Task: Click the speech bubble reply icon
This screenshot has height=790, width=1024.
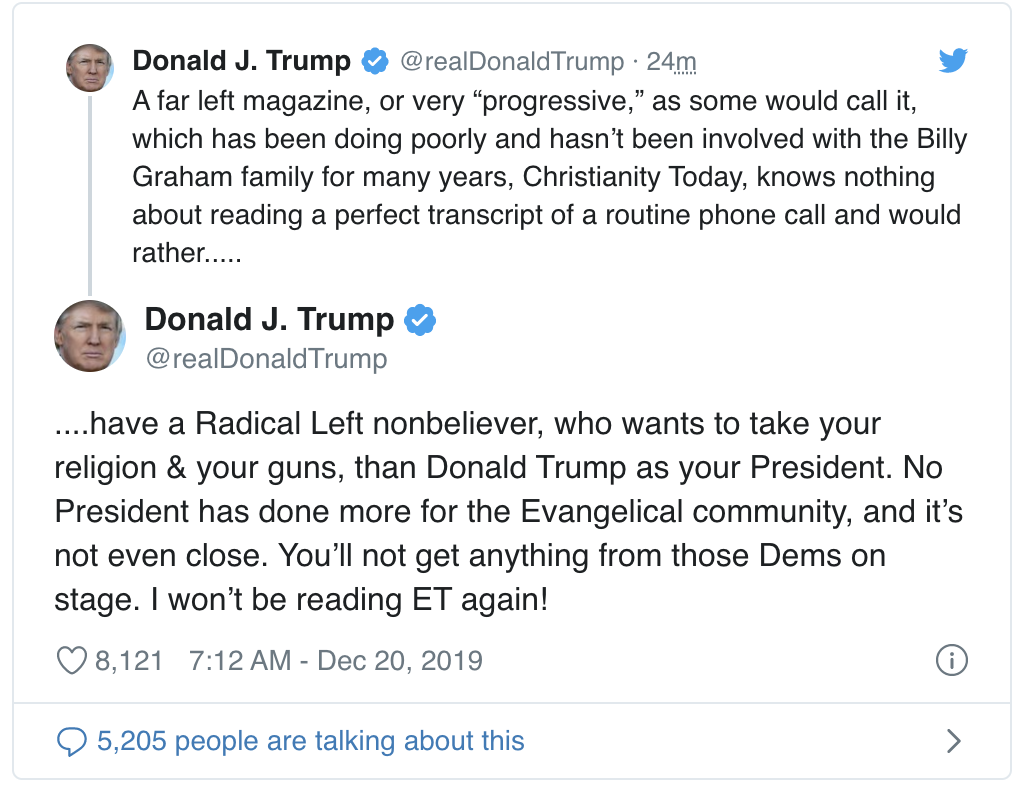Action: (x=72, y=741)
